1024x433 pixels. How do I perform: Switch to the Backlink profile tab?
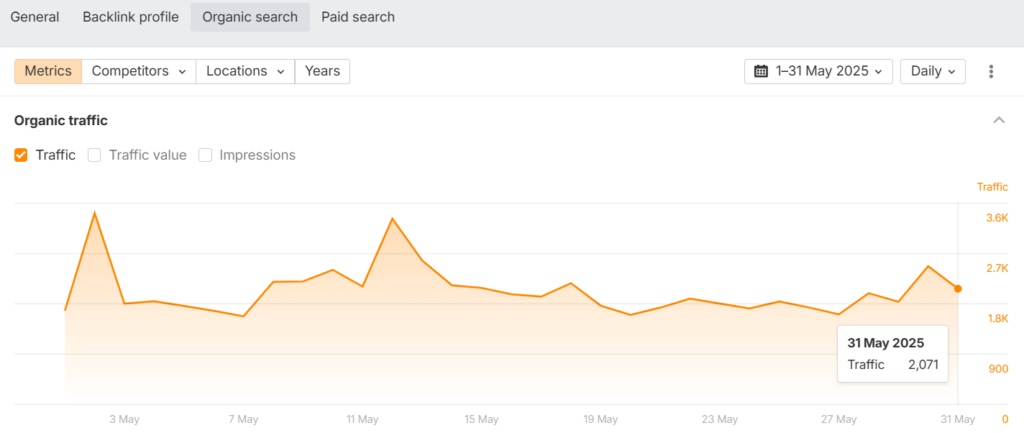click(130, 17)
